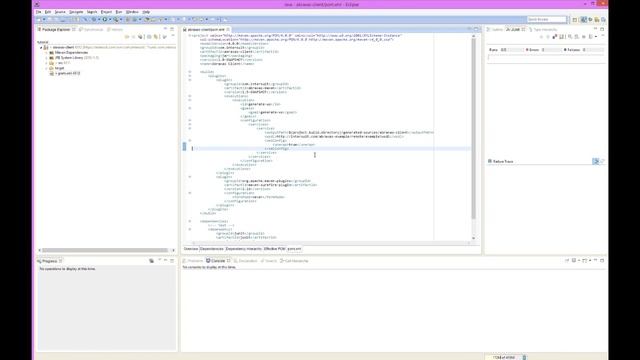Open the Run menu
Viewport: 640px width, 360px height.
coord(119,12)
